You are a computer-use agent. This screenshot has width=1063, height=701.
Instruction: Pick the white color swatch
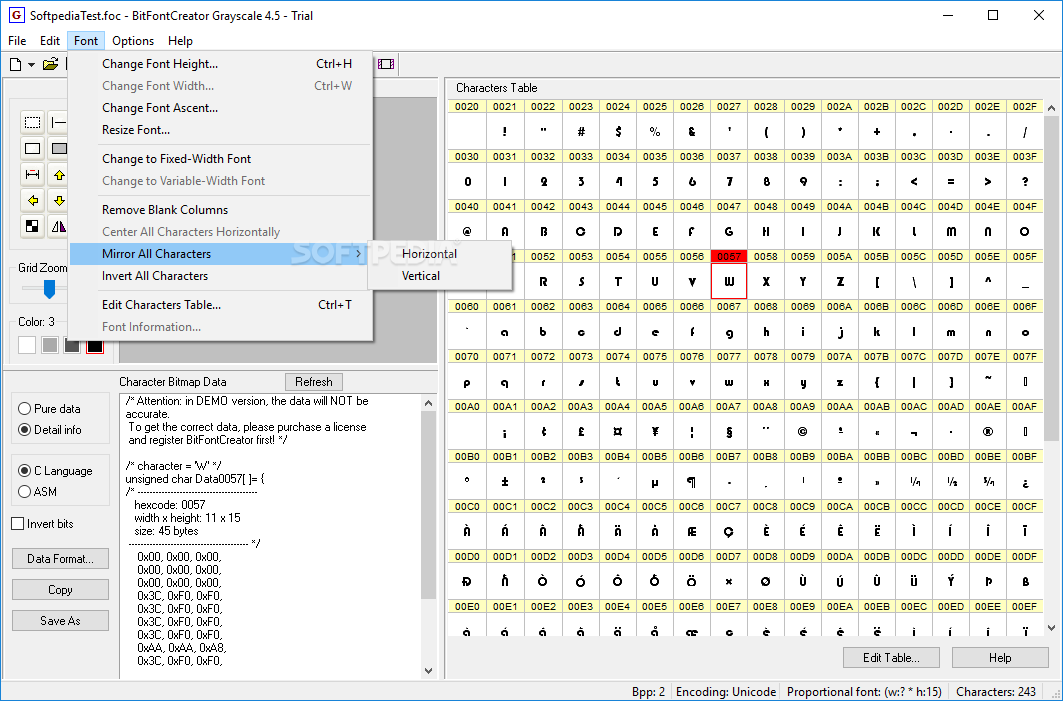coord(27,345)
